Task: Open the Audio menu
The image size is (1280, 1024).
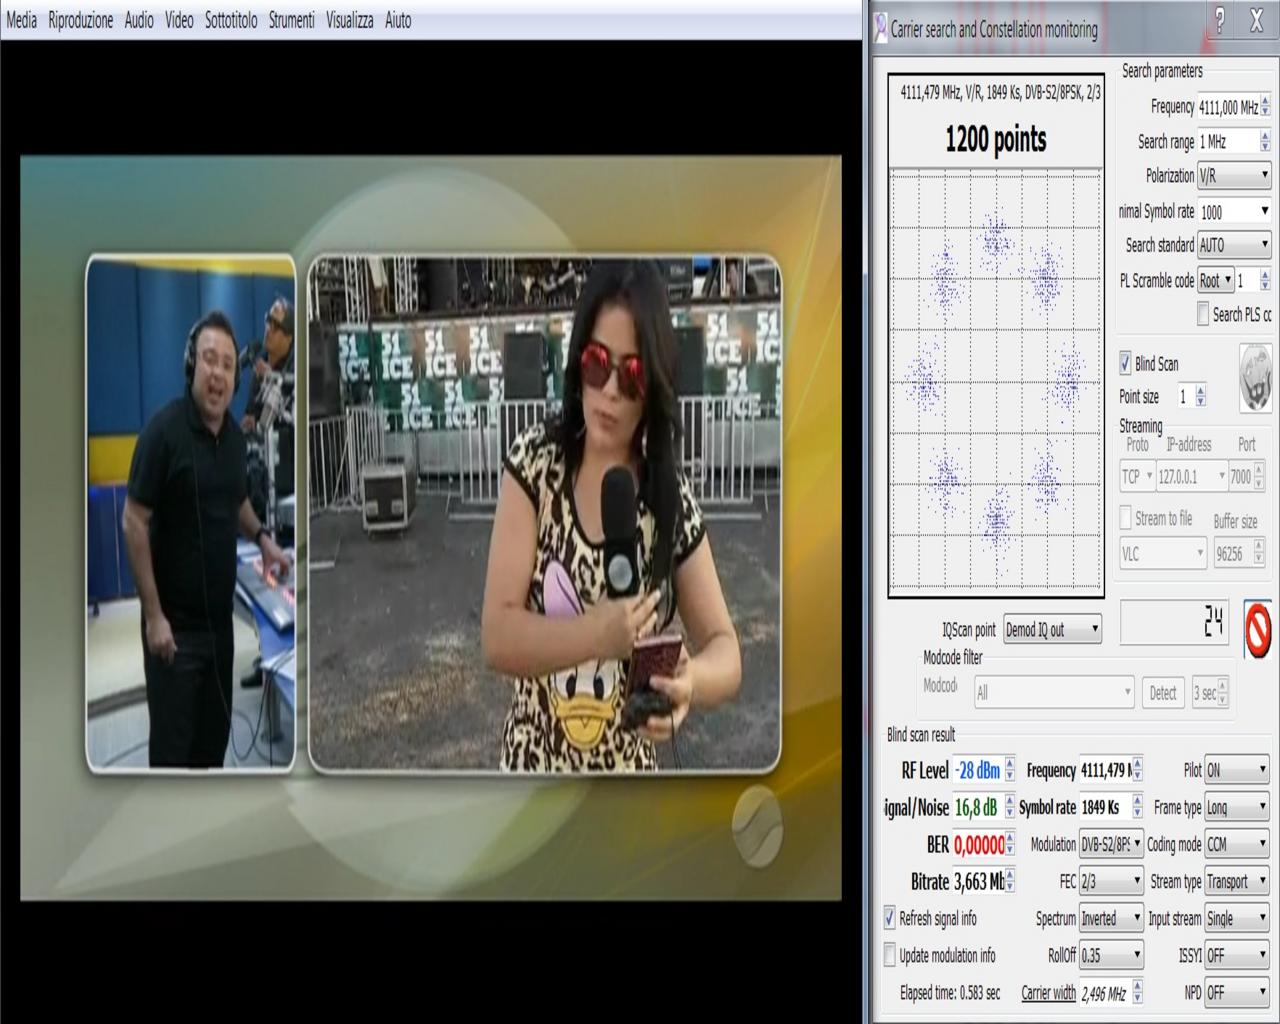Action: (x=139, y=20)
